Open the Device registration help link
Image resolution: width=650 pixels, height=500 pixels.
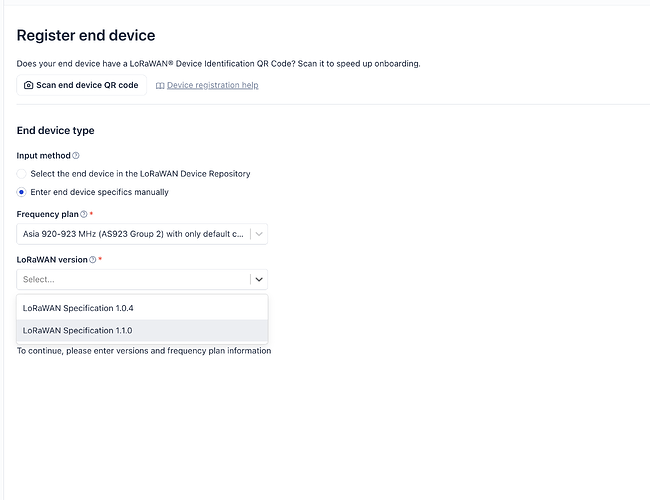tap(212, 85)
